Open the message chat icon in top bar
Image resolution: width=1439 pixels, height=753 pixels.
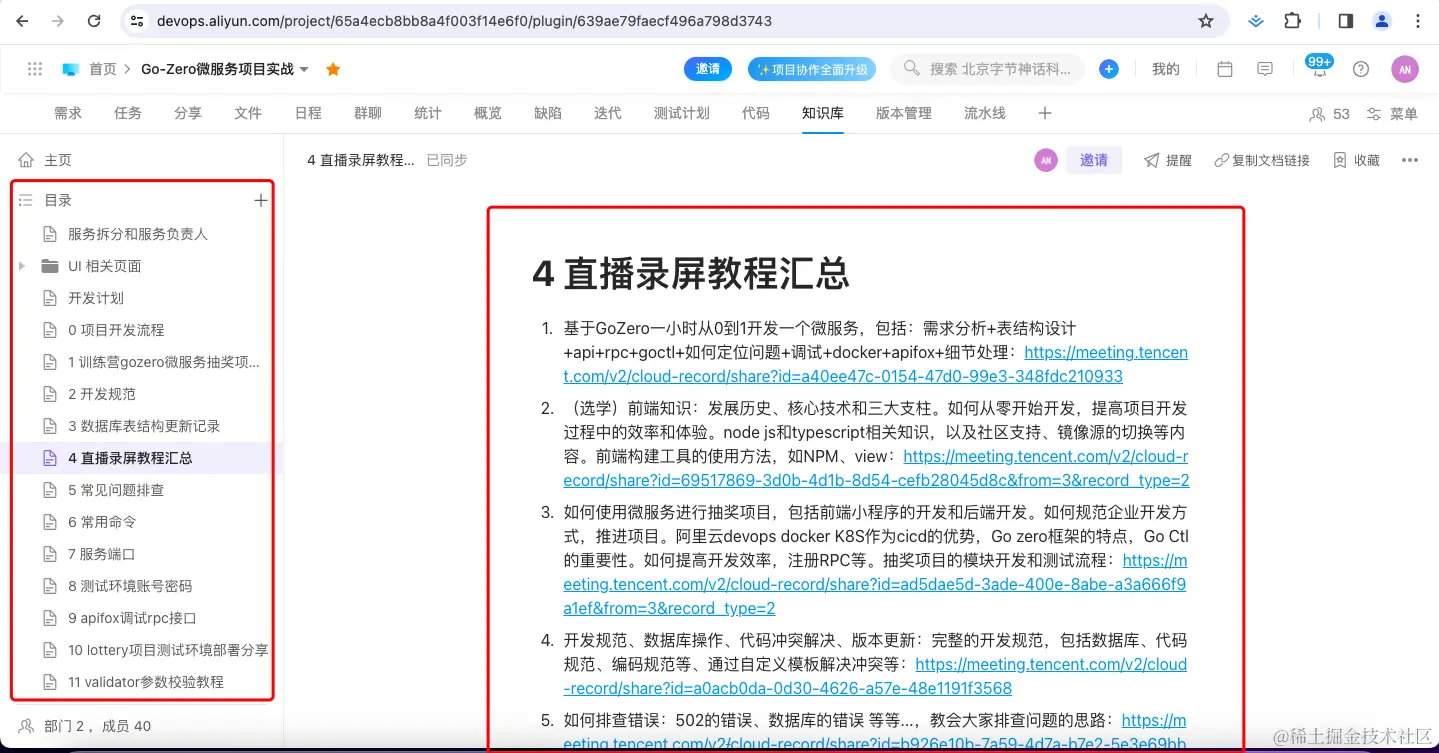pyautogui.click(x=1265, y=69)
